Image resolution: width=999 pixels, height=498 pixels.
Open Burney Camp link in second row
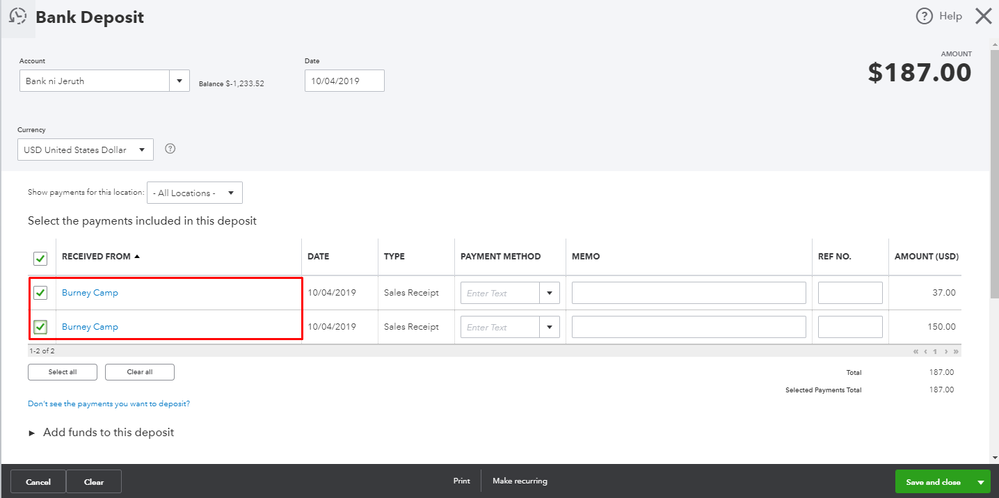click(90, 327)
